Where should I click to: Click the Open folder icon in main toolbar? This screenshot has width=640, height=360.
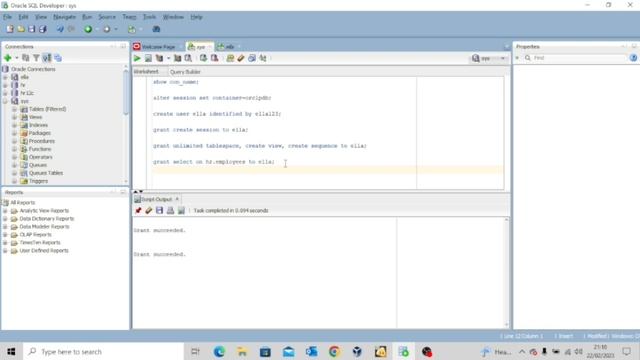click(21, 29)
